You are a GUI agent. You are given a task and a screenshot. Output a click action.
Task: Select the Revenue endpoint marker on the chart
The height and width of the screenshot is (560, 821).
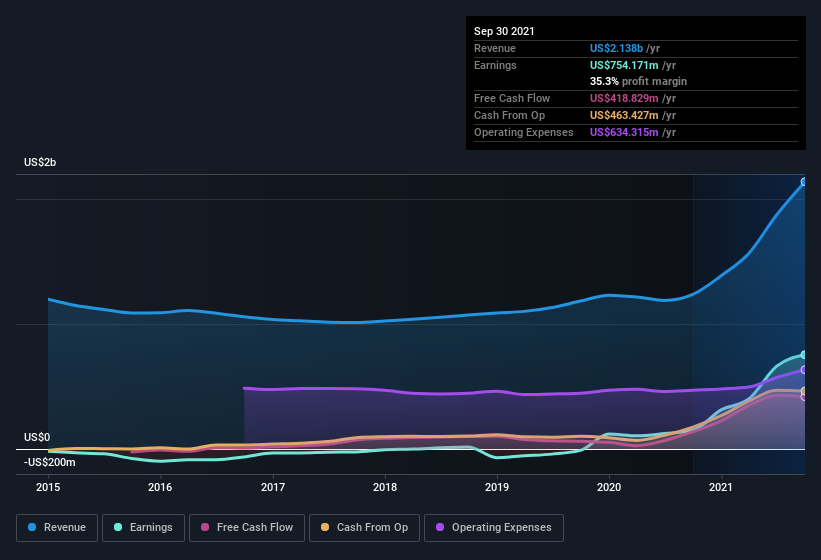(x=804, y=182)
